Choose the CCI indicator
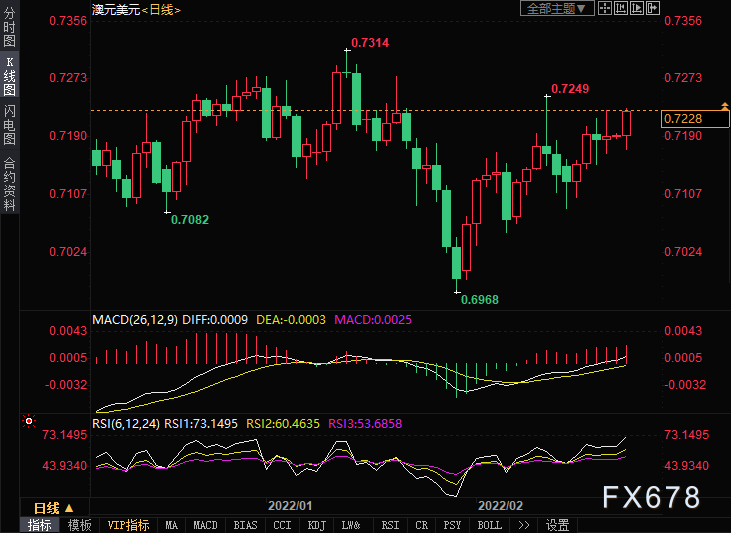 [x=282, y=525]
